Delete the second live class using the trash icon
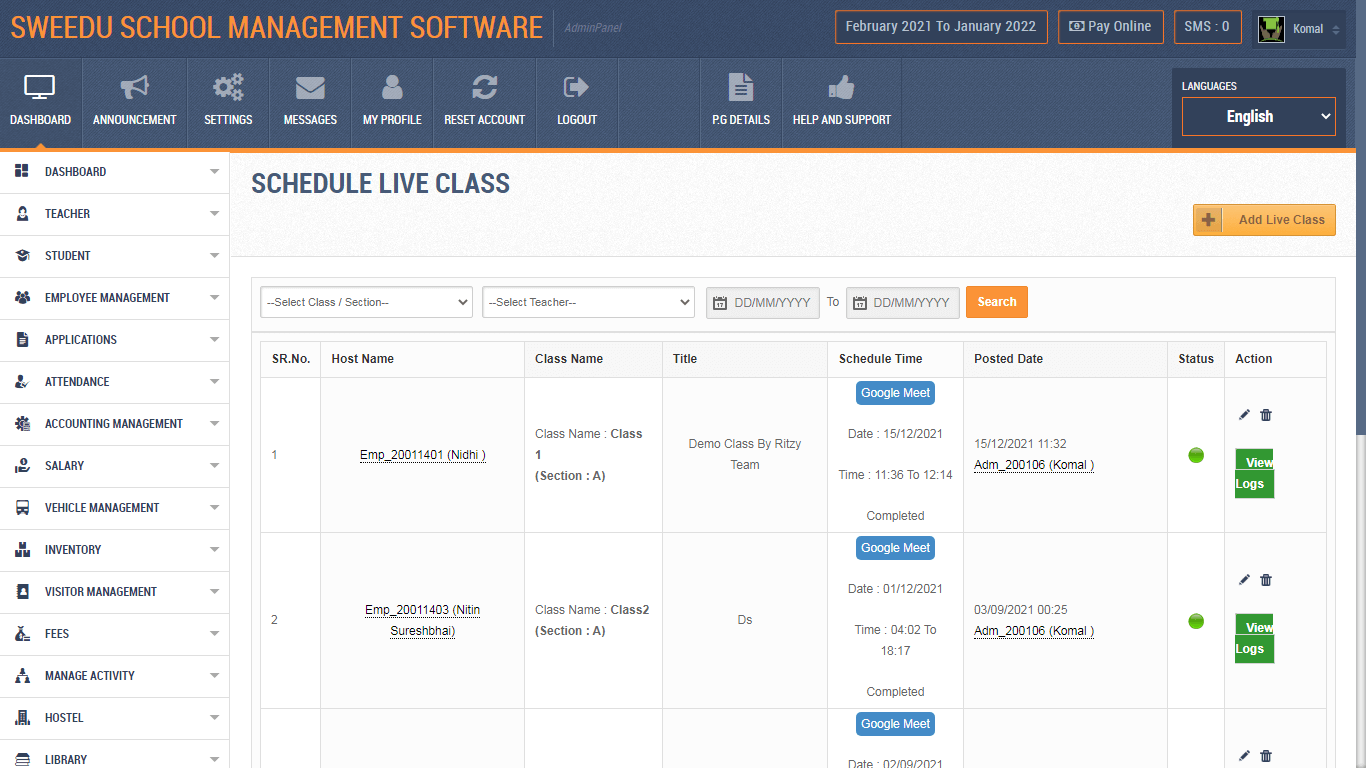 [x=1266, y=579]
